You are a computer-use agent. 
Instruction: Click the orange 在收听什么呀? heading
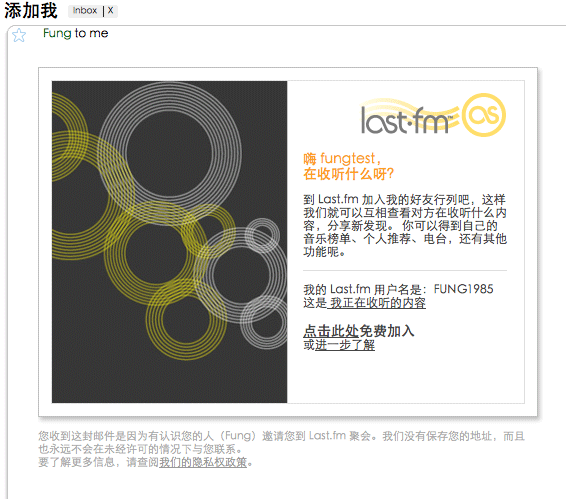tap(348, 174)
